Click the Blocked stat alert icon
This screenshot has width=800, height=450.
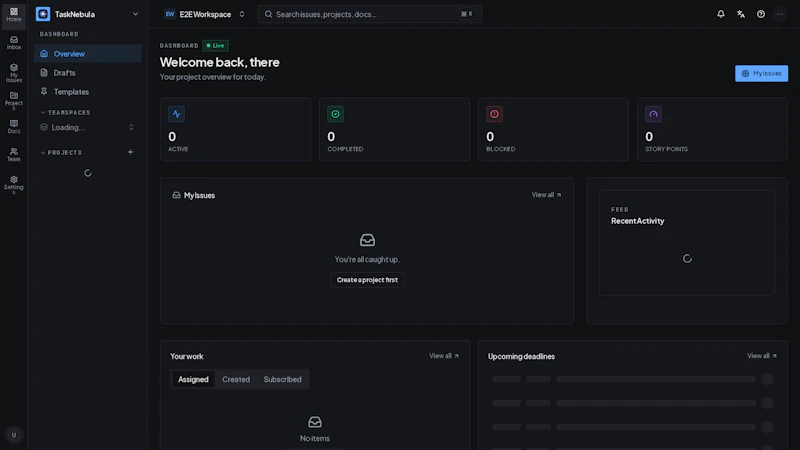[x=494, y=114]
